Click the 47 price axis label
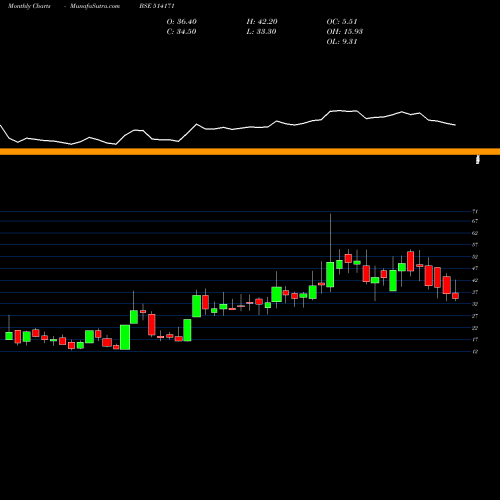 (475, 268)
